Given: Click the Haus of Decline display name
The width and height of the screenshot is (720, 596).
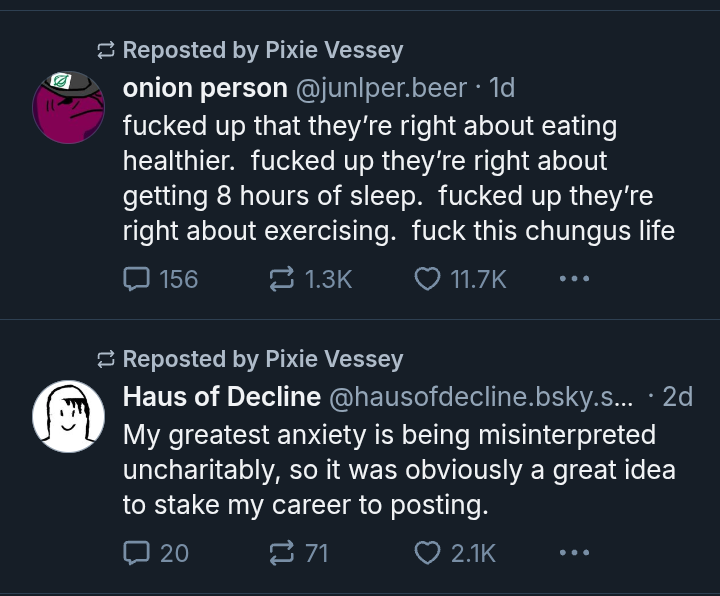Looking at the screenshot, I should coord(222,396).
